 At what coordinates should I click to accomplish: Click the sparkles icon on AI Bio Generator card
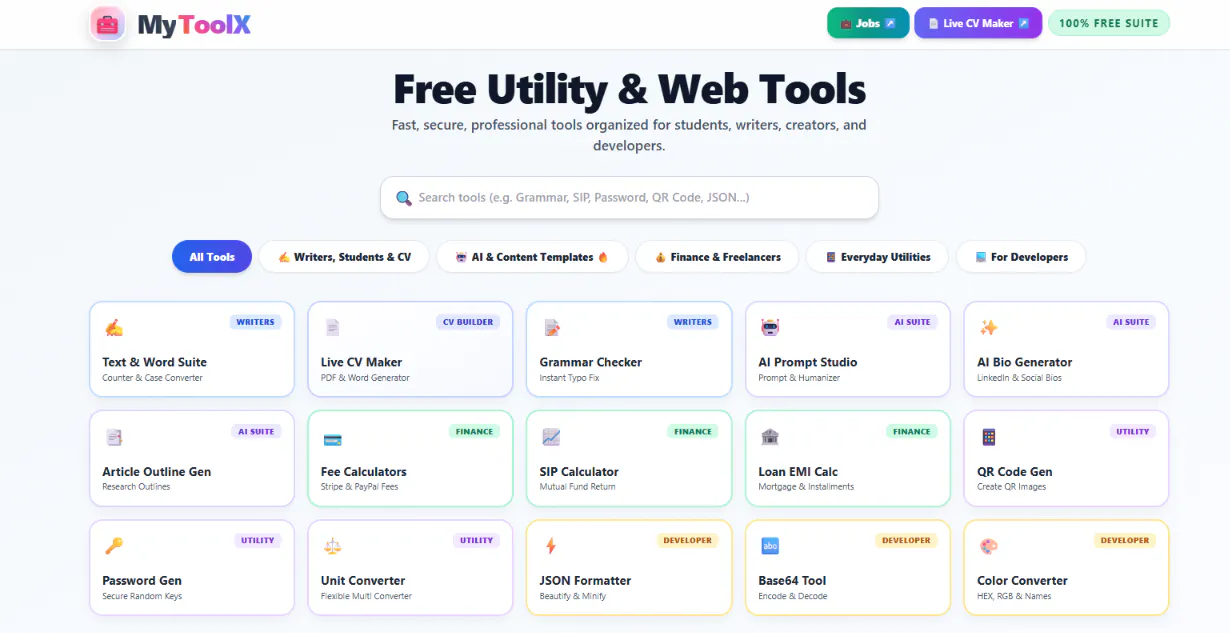(x=988, y=327)
